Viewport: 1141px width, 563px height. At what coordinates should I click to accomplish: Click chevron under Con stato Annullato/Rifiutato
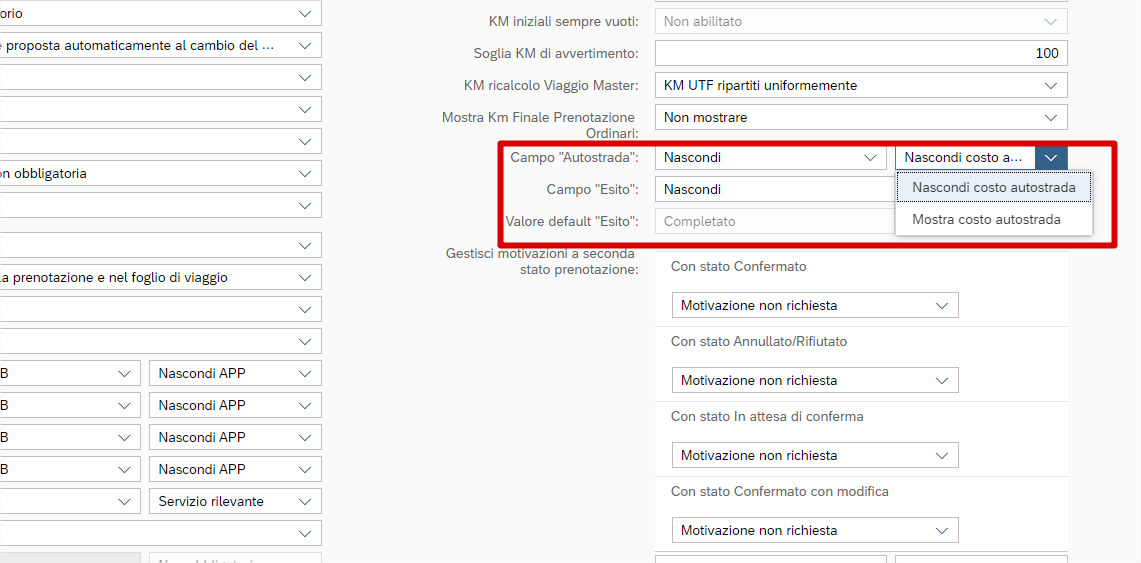pyautogui.click(x=941, y=380)
